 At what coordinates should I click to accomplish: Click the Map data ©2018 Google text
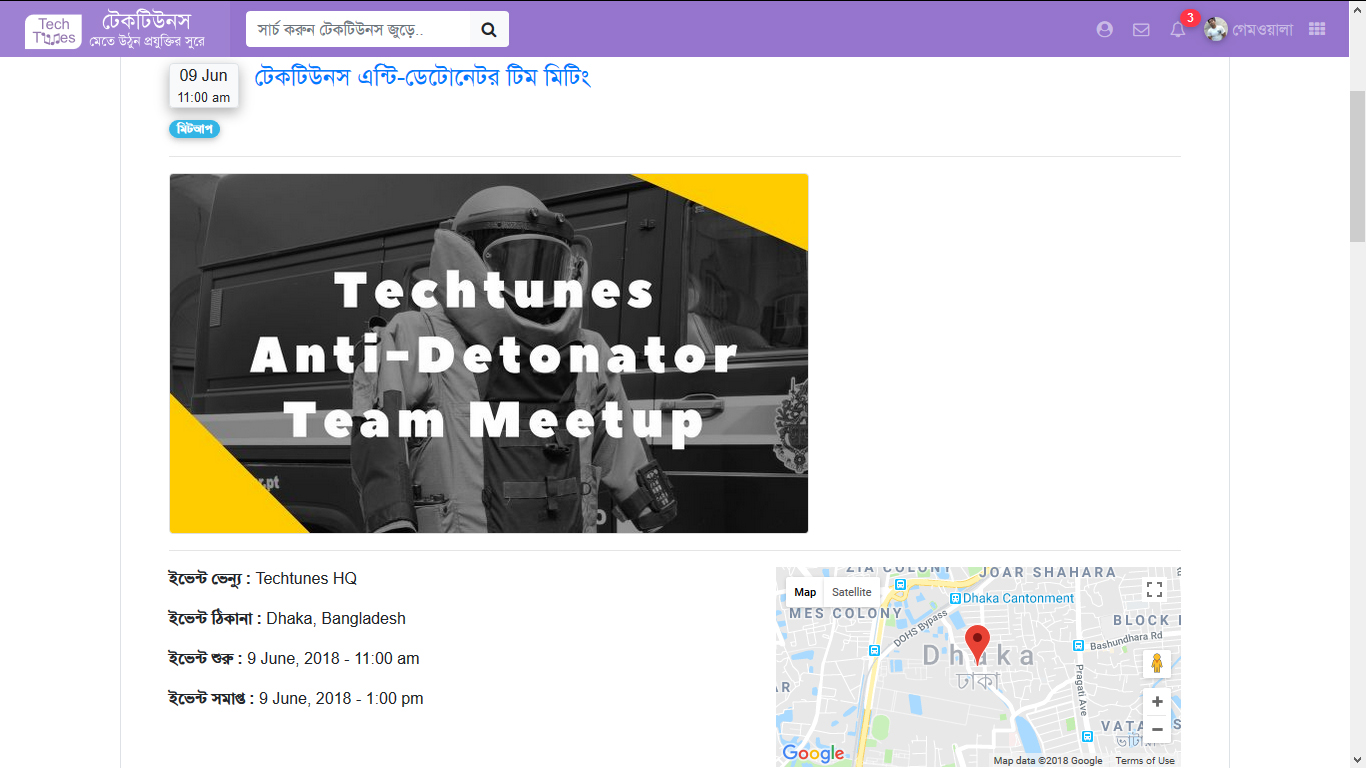[1048, 761]
